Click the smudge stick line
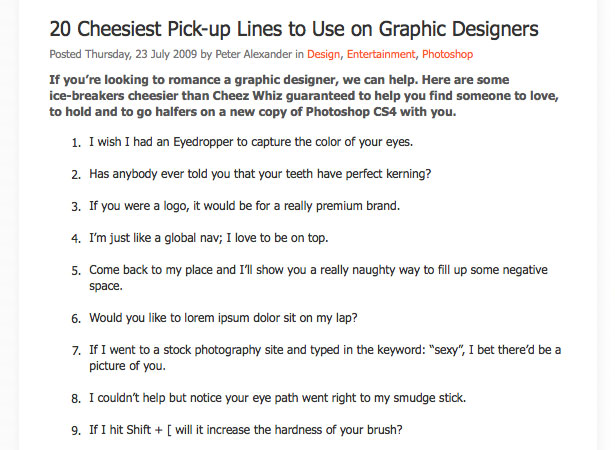 277,398
